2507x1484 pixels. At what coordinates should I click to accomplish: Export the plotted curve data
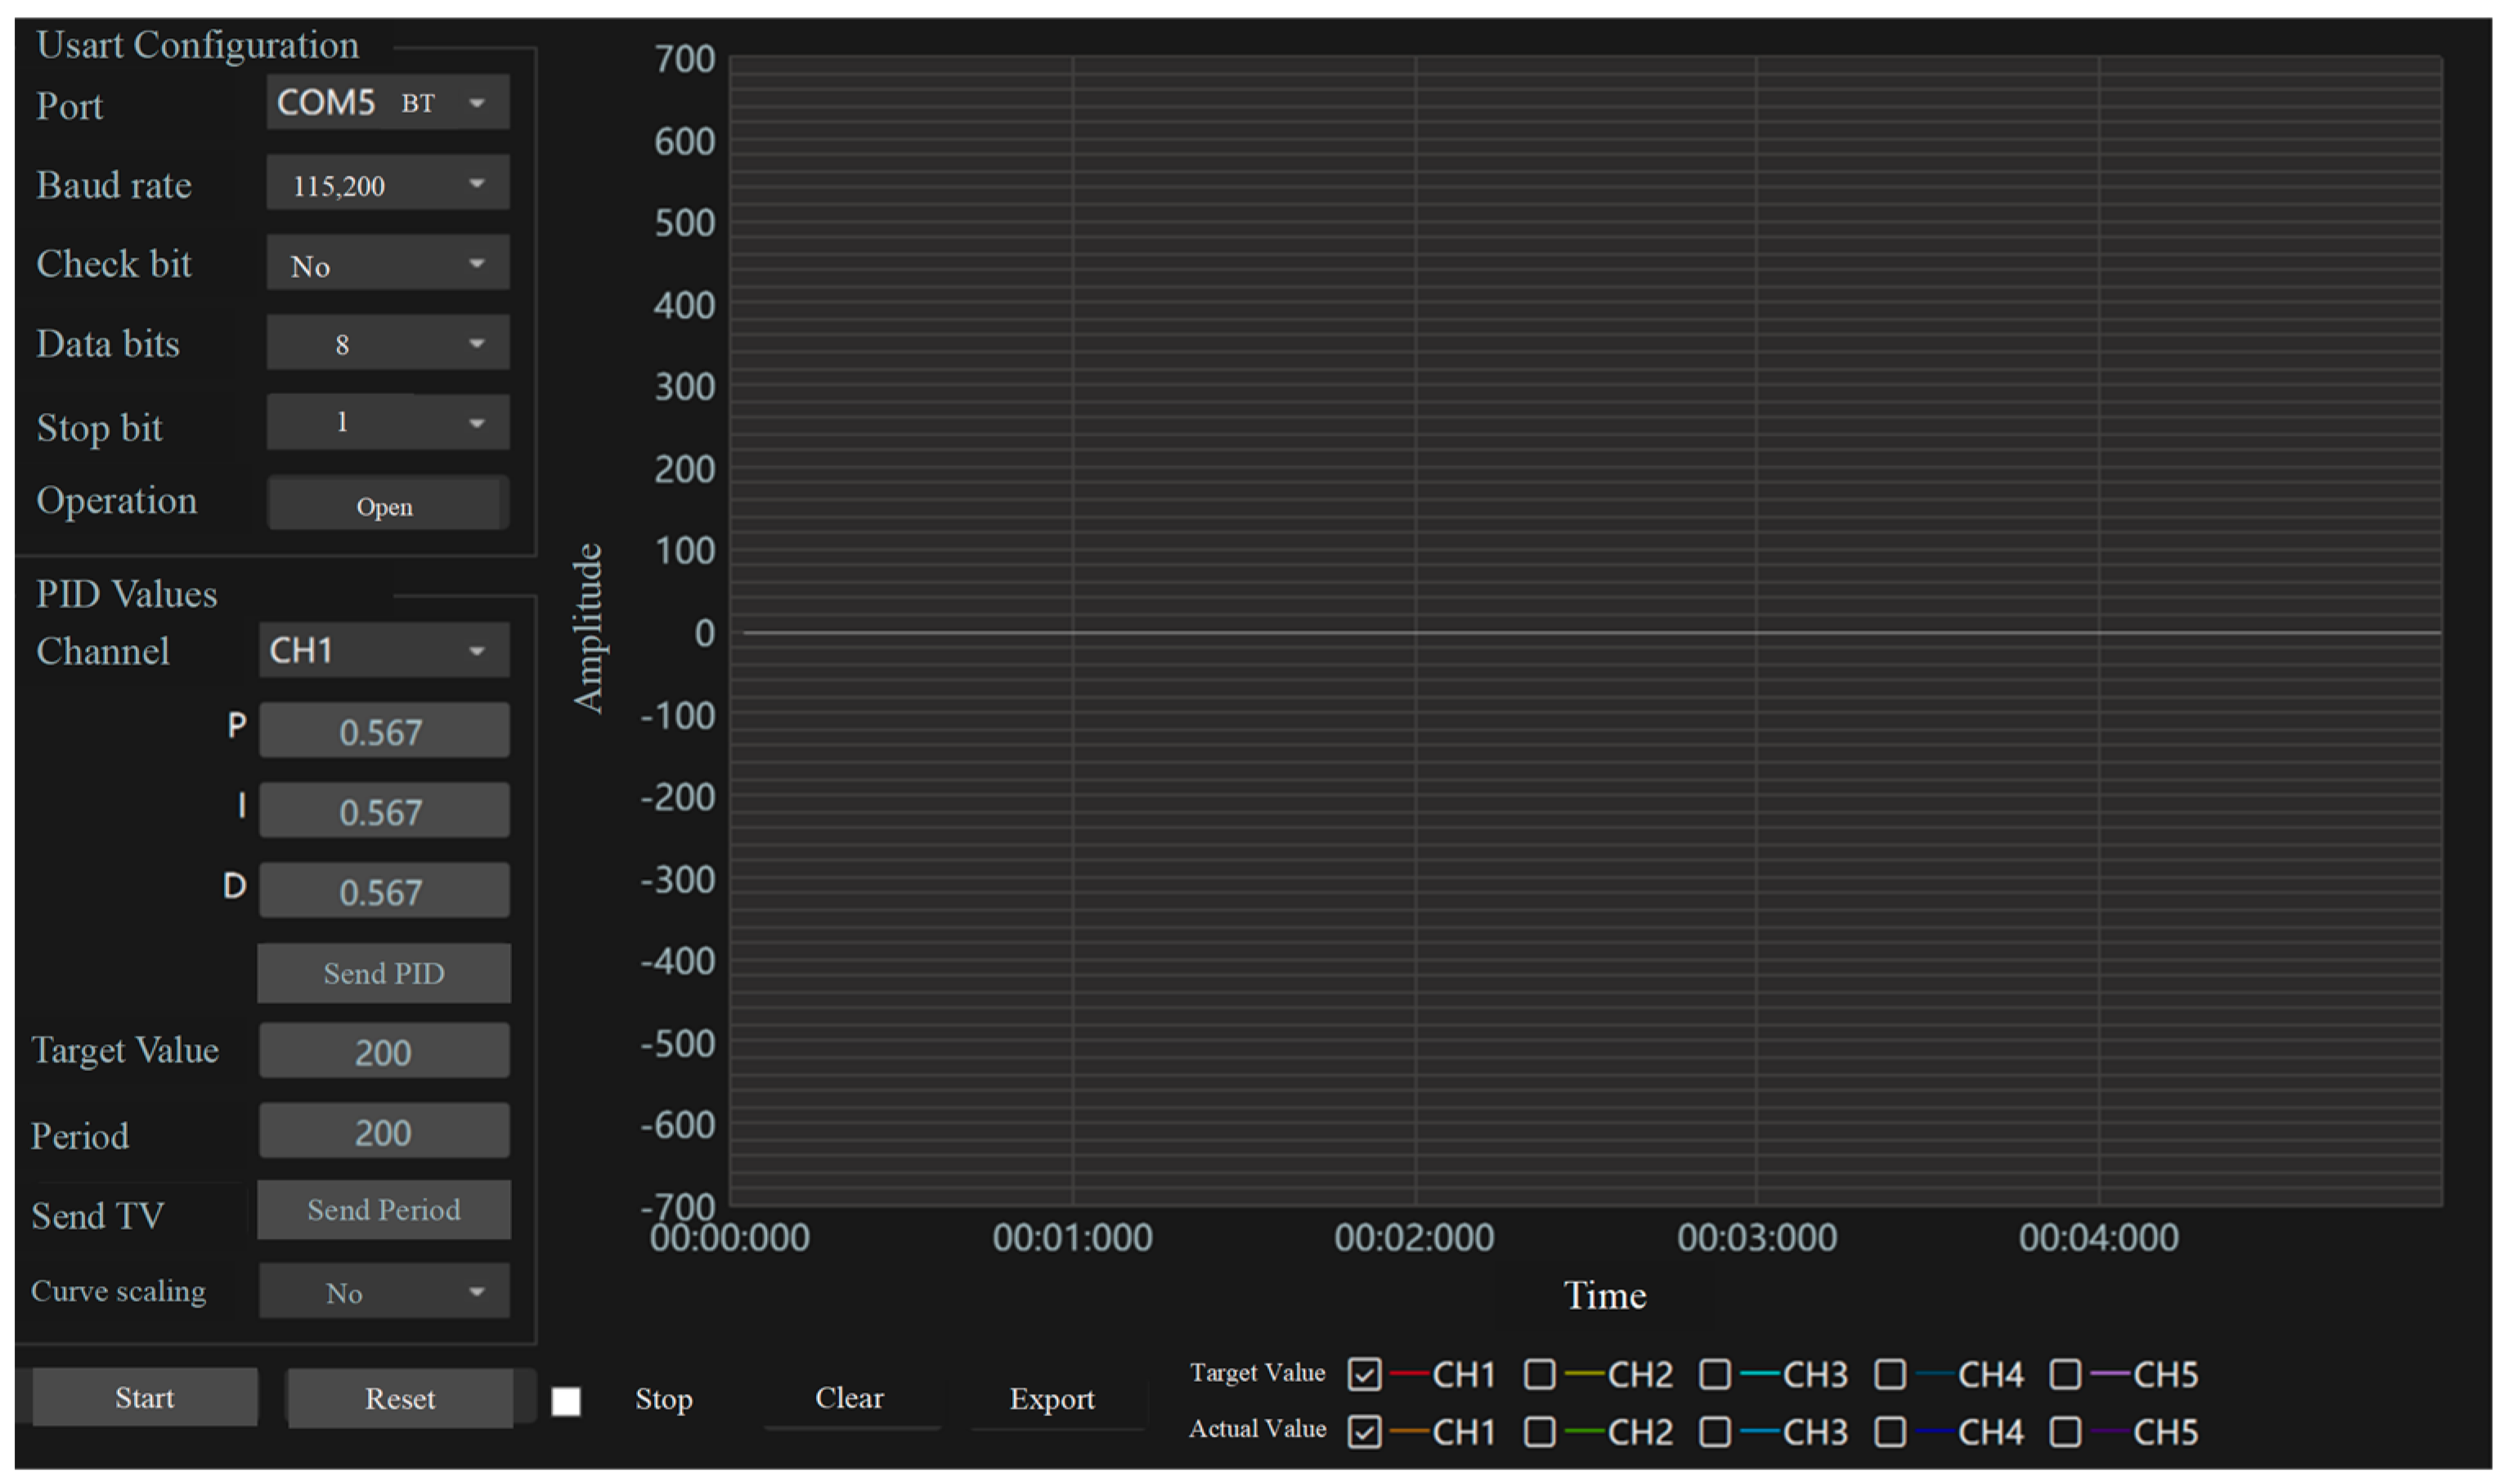click(1052, 1399)
